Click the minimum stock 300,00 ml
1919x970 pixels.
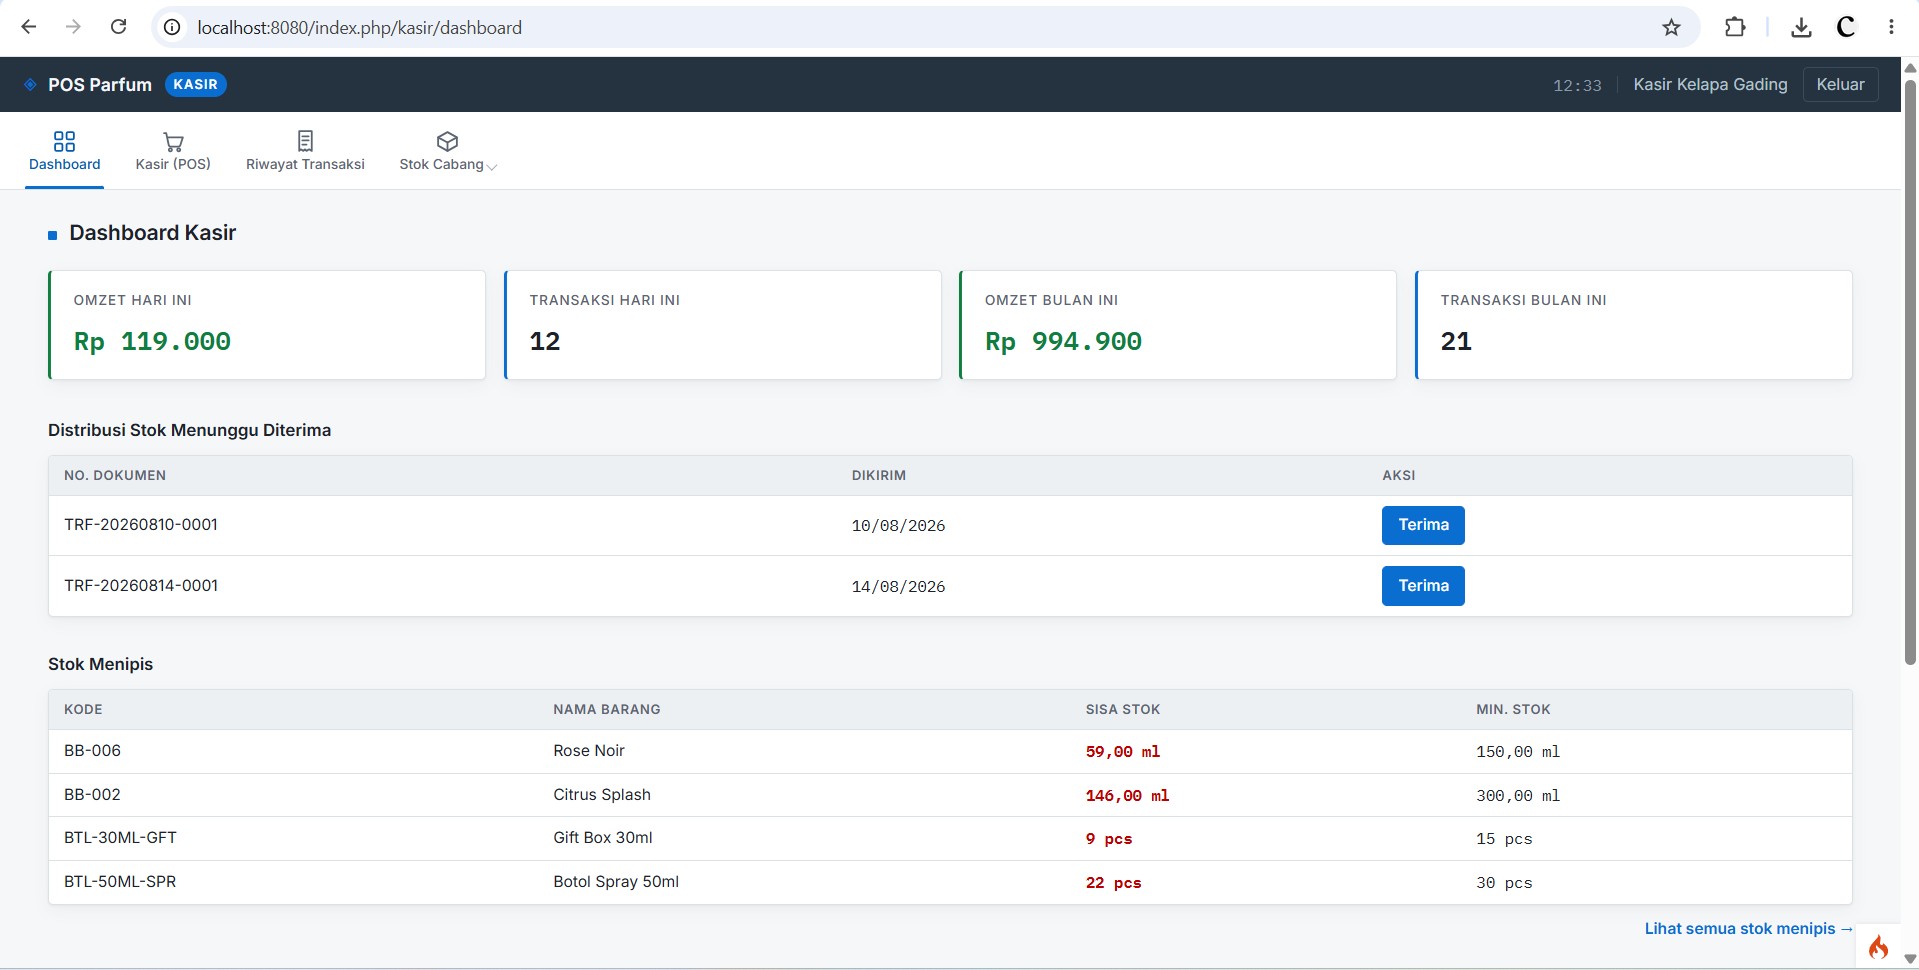[1518, 796]
